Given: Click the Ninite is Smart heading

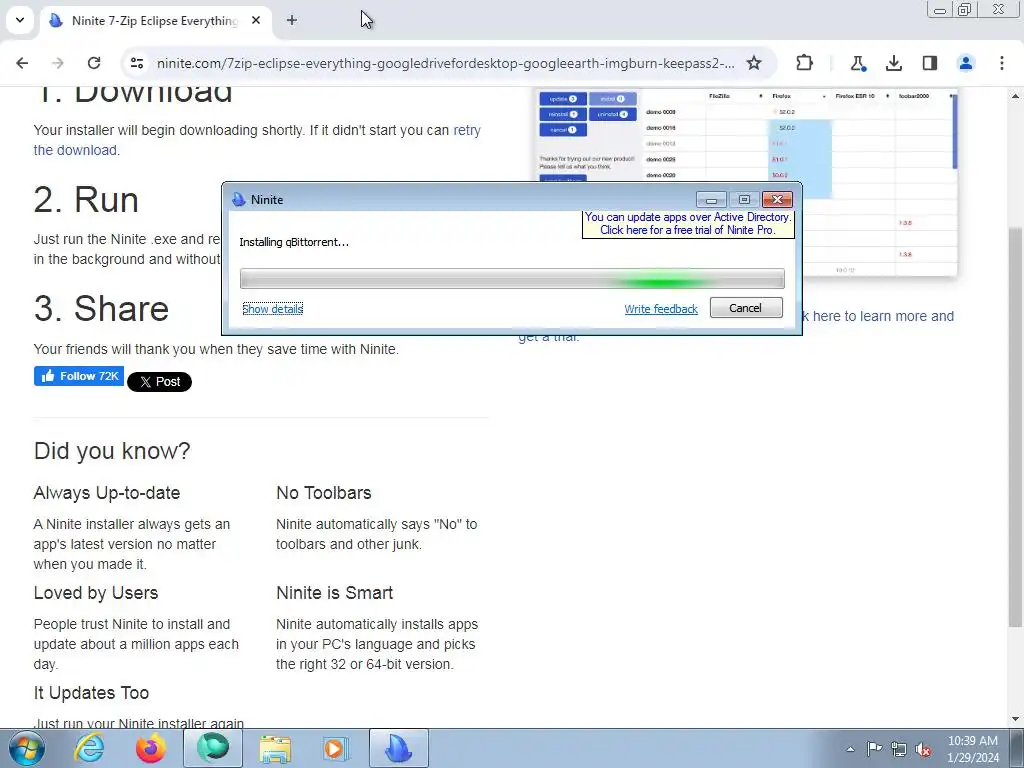Looking at the screenshot, I should [x=334, y=593].
